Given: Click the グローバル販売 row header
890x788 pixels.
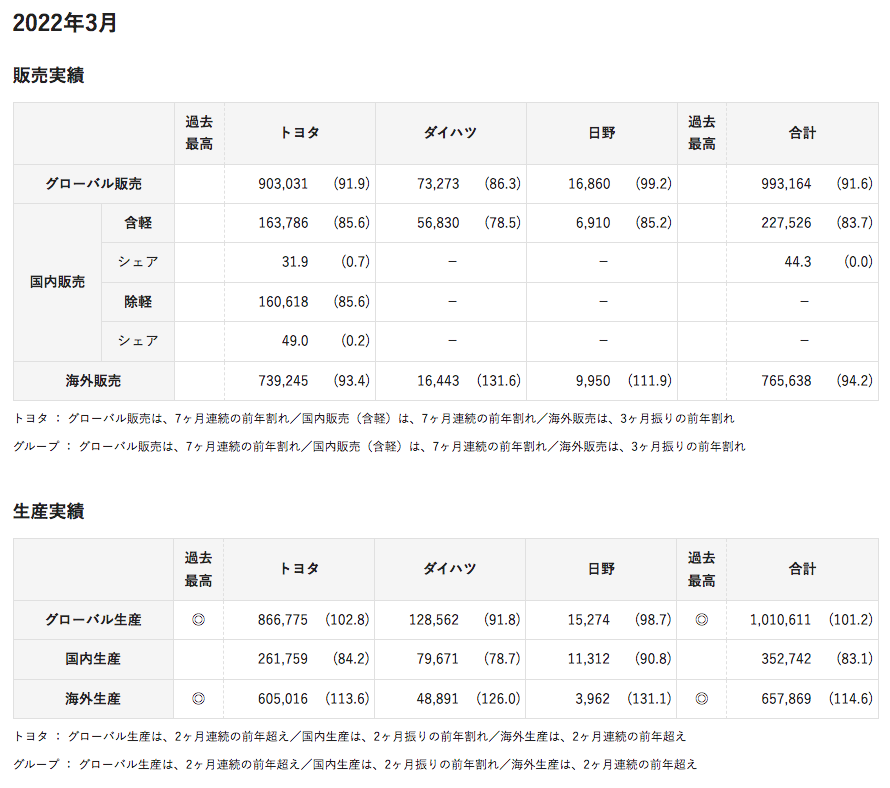Looking at the screenshot, I should click(94, 184).
